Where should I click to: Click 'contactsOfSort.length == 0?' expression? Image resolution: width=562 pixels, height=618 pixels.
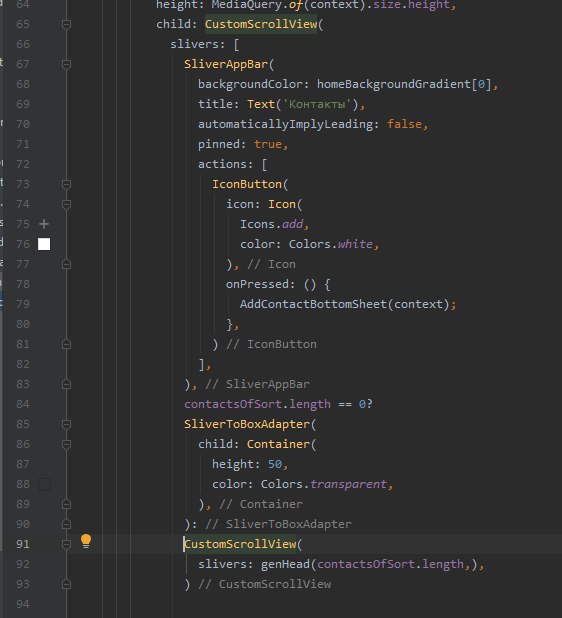tap(278, 404)
